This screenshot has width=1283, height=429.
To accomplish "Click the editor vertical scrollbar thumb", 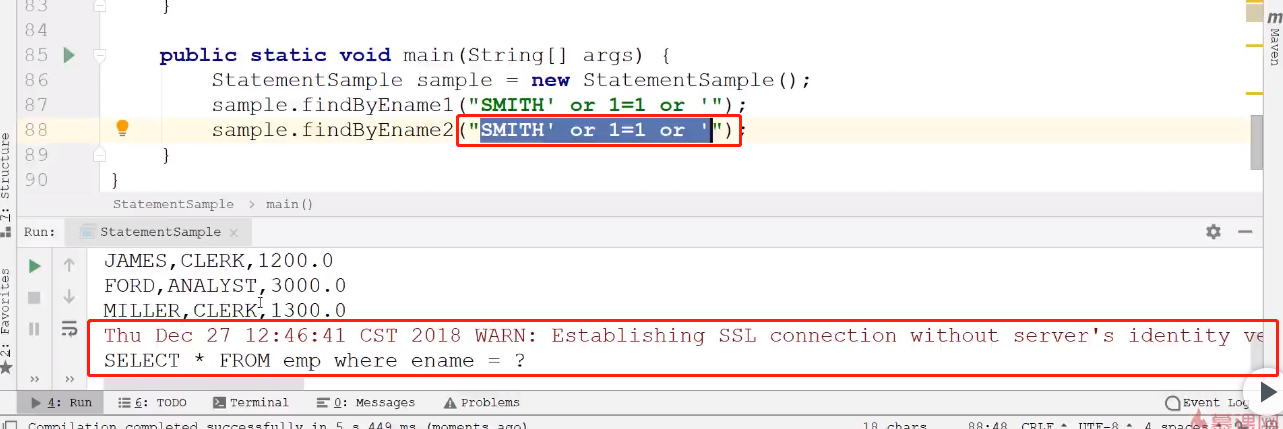I will pyautogui.click(x=1256, y=142).
